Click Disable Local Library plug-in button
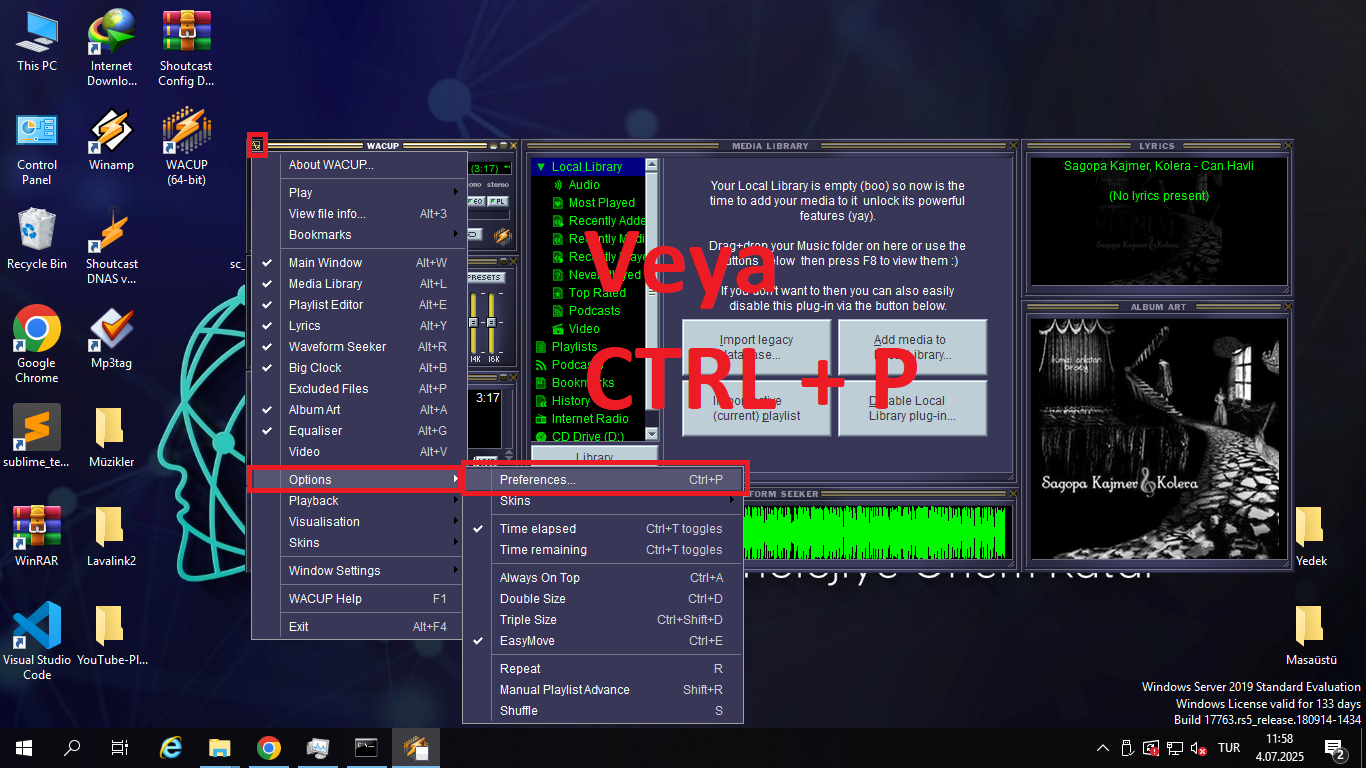Screen dimensions: 1366x768 click(912, 408)
